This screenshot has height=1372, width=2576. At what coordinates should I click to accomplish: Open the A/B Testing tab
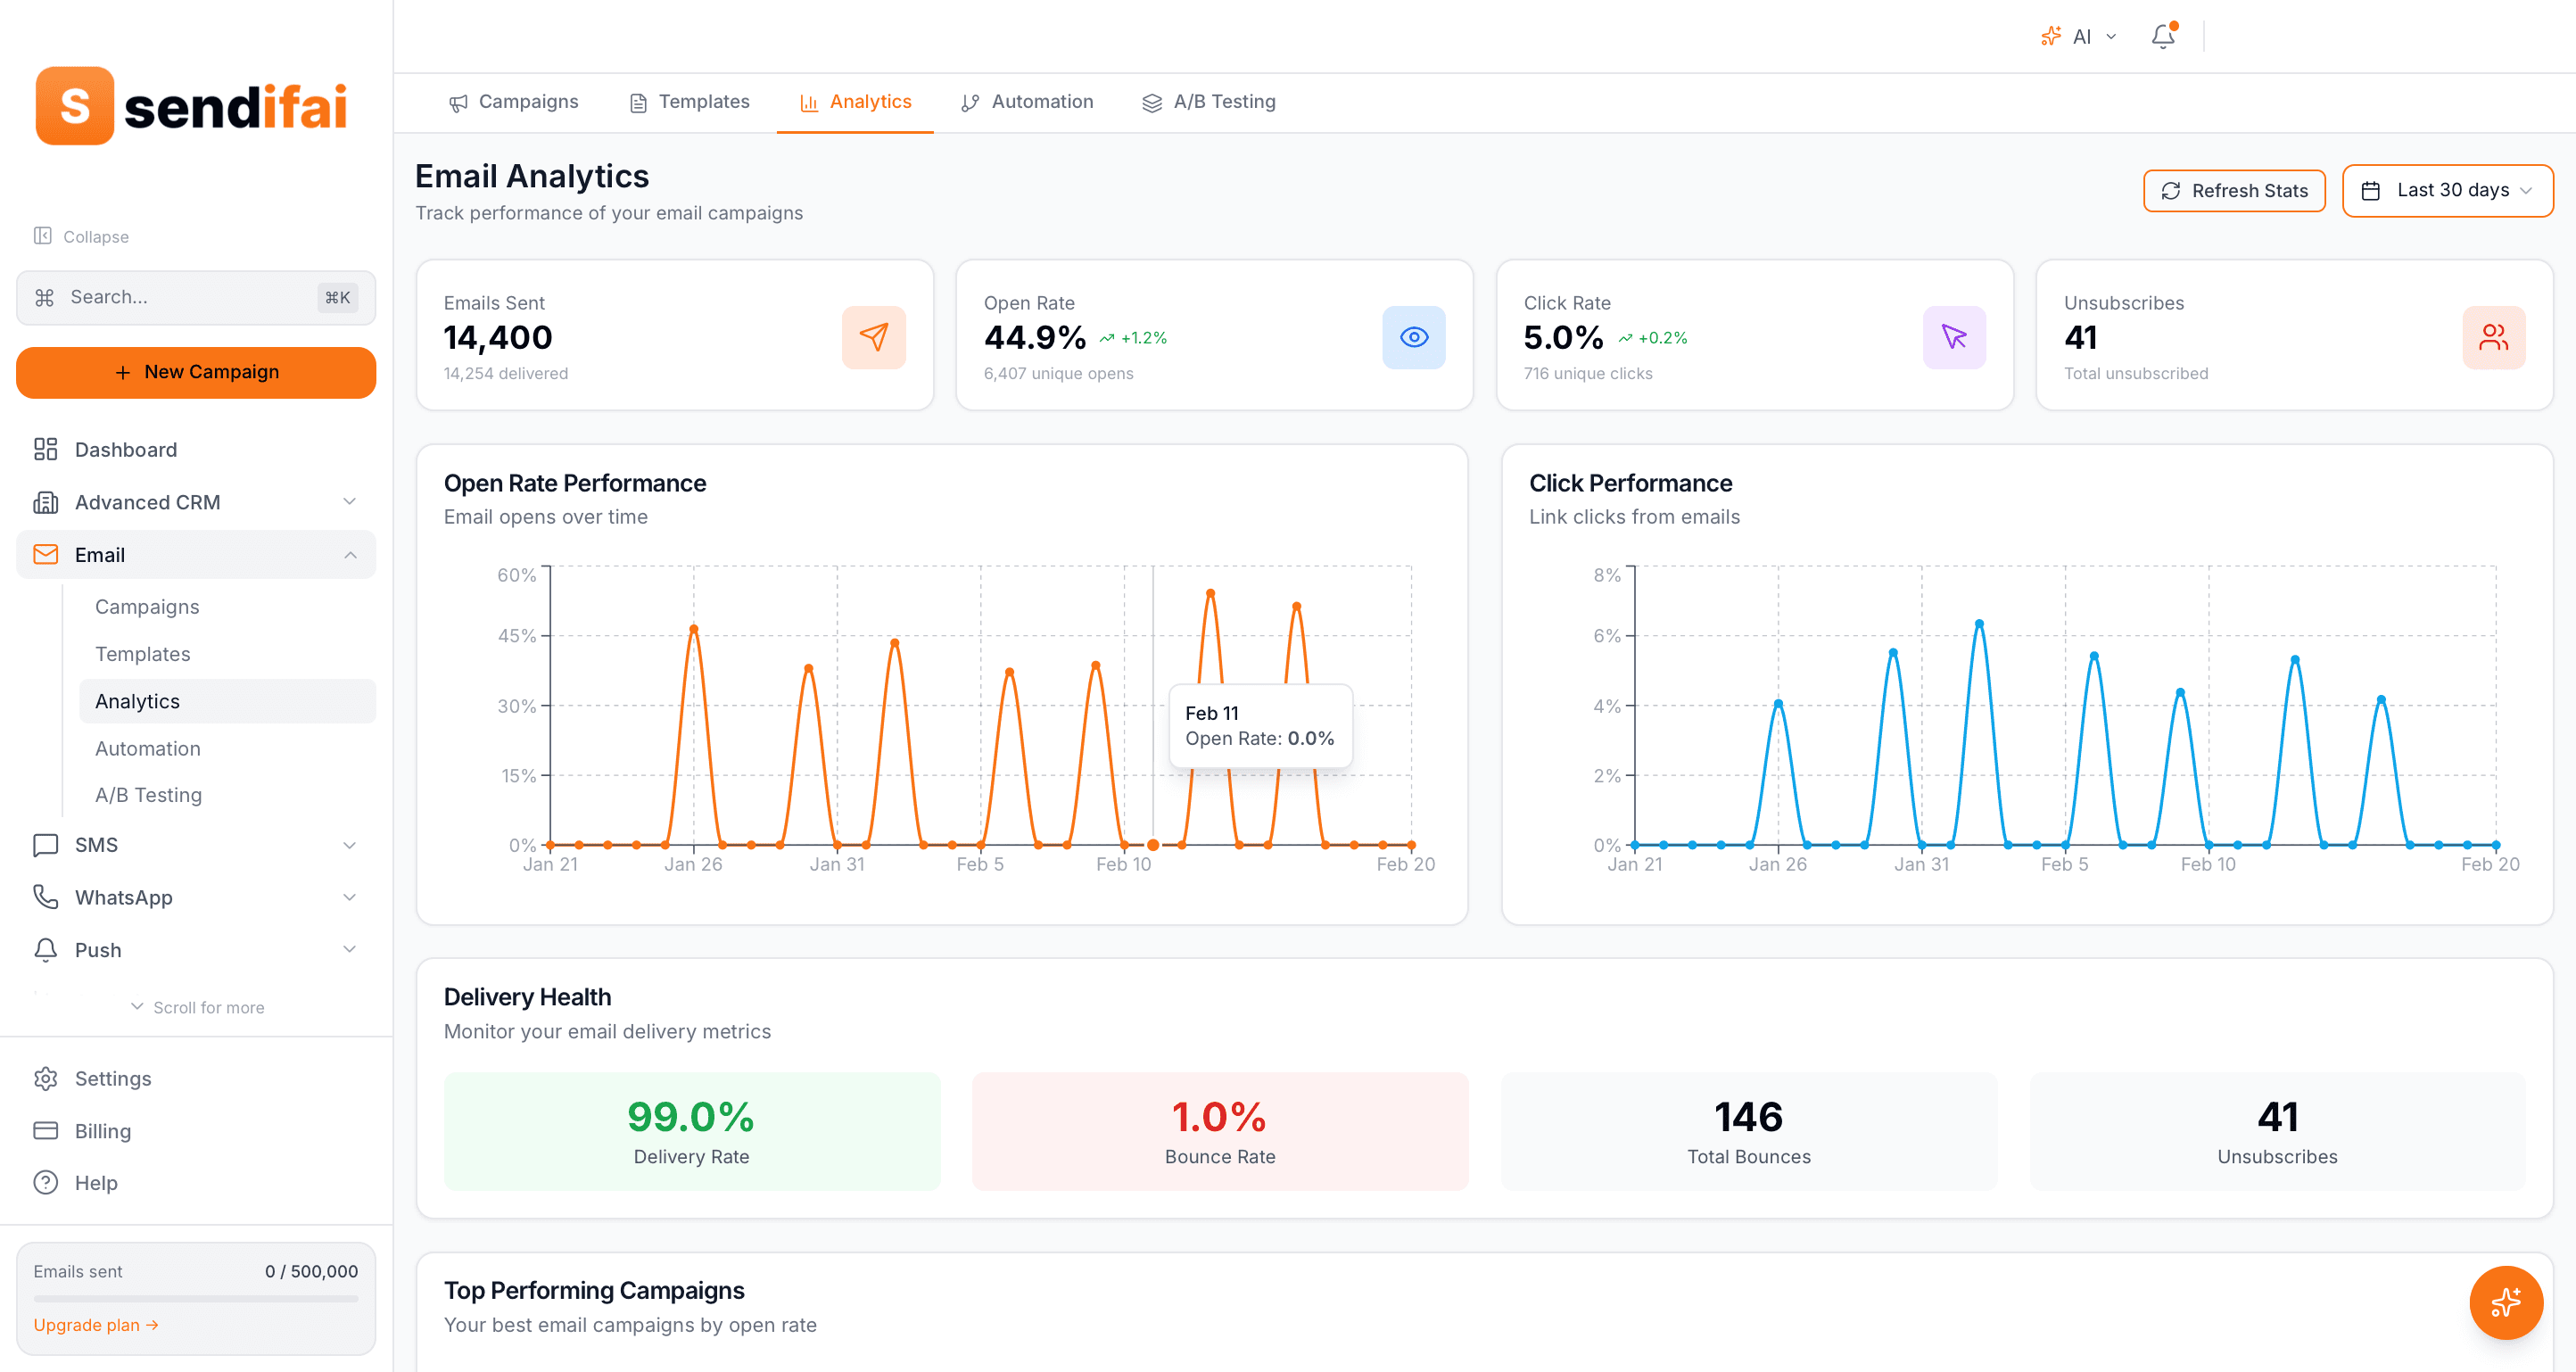(1209, 101)
